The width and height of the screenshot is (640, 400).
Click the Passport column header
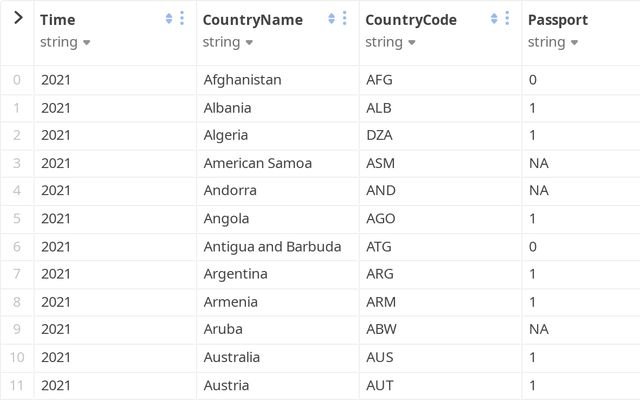[558, 20]
